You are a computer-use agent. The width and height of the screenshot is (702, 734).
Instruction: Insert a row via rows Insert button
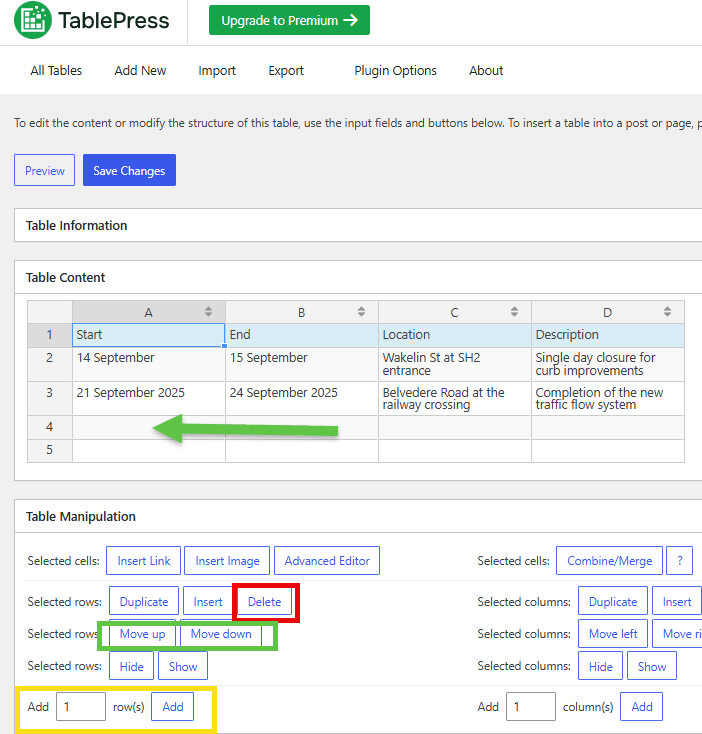pos(208,601)
